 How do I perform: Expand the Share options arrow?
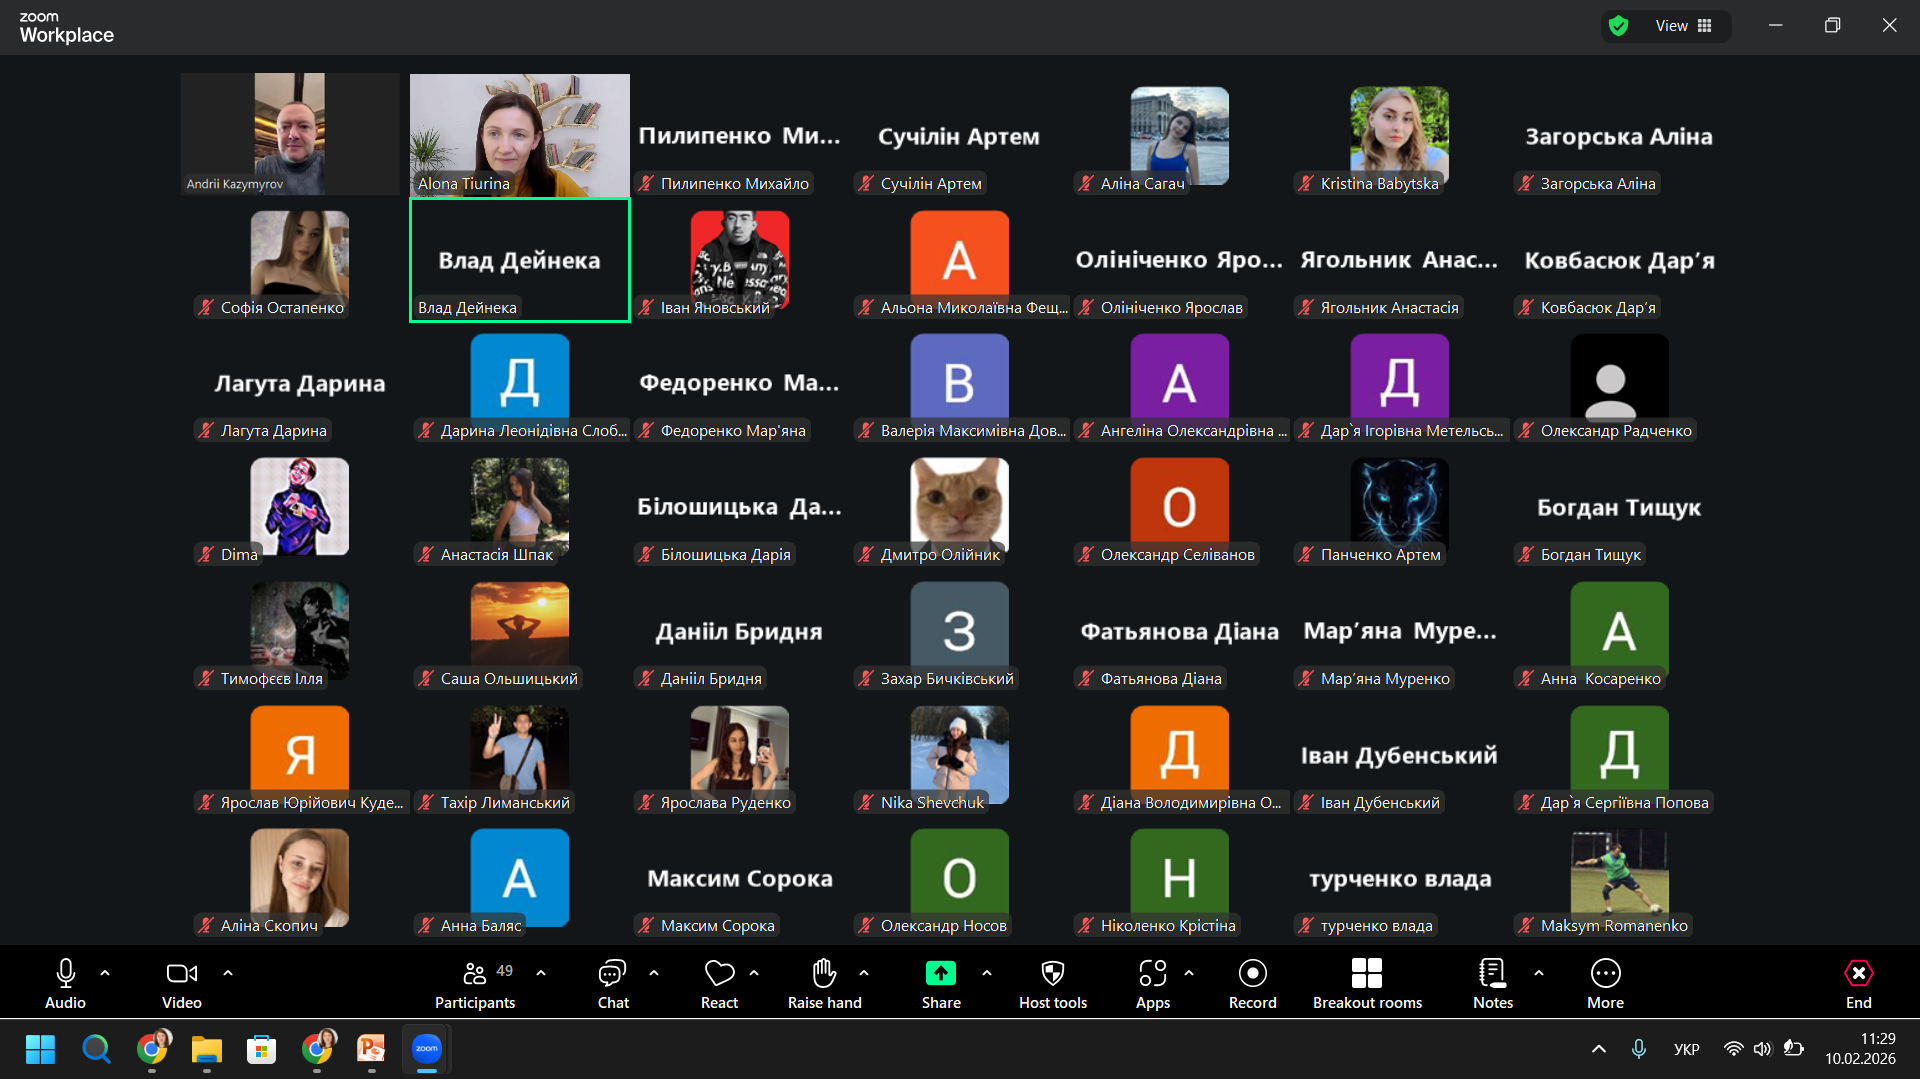coord(987,972)
